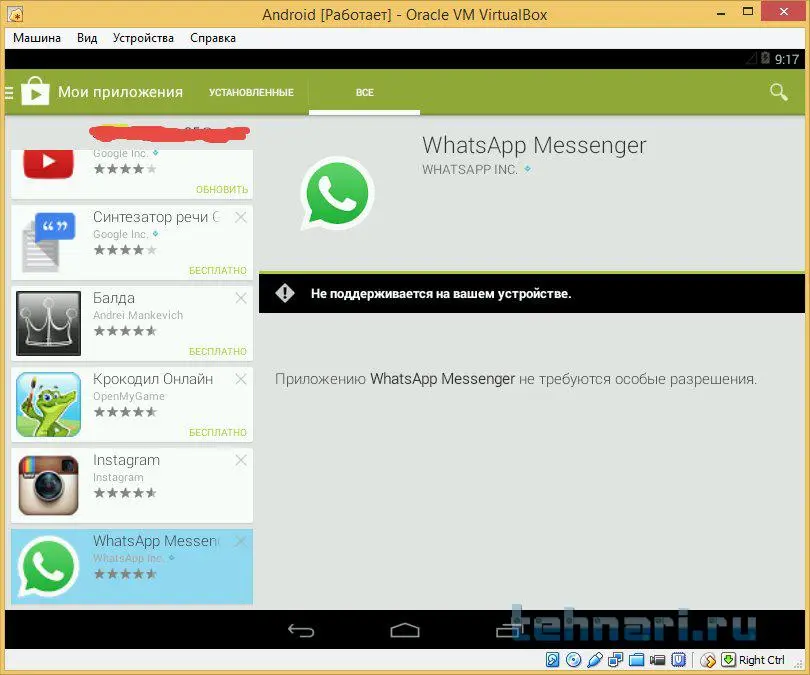Click БЕСПЛАТНО on Крокодил Онлайн card
Image resolution: width=810 pixels, height=675 pixels.
[218, 432]
